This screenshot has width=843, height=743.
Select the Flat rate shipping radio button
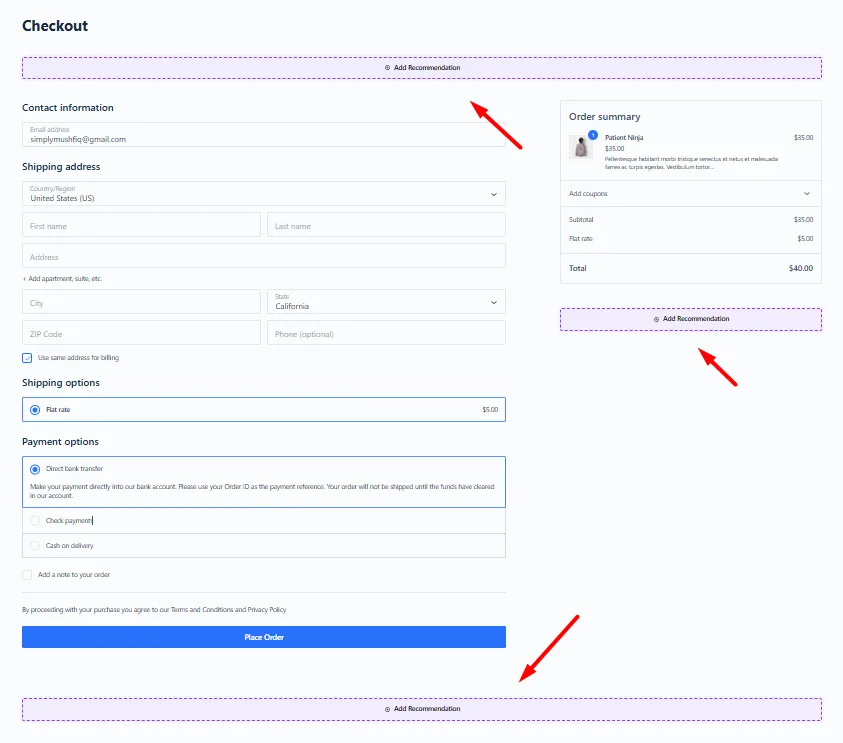pyautogui.click(x=35, y=410)
